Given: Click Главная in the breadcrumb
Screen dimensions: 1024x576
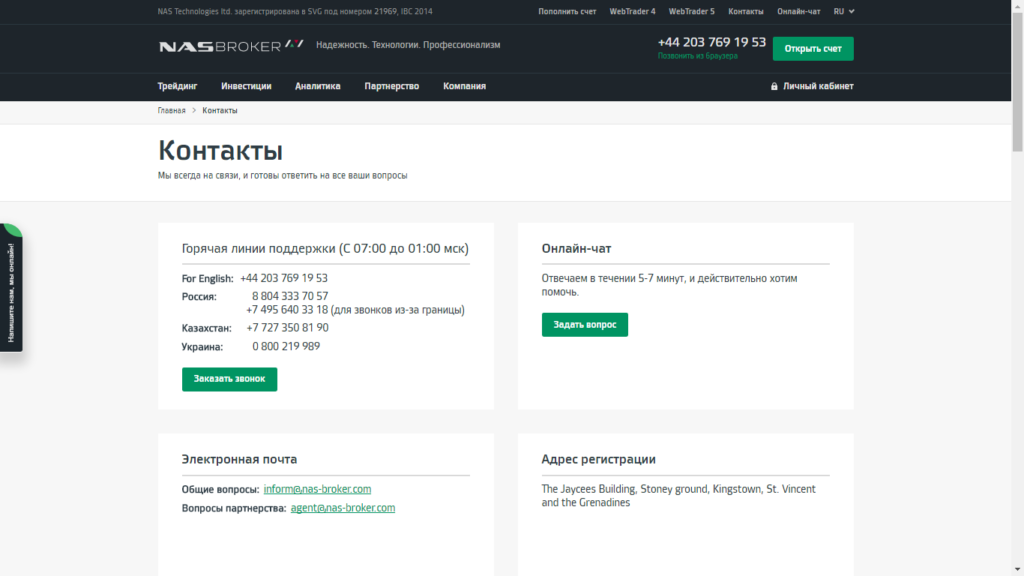Looking at the screenshot, I should coord(172,110).
